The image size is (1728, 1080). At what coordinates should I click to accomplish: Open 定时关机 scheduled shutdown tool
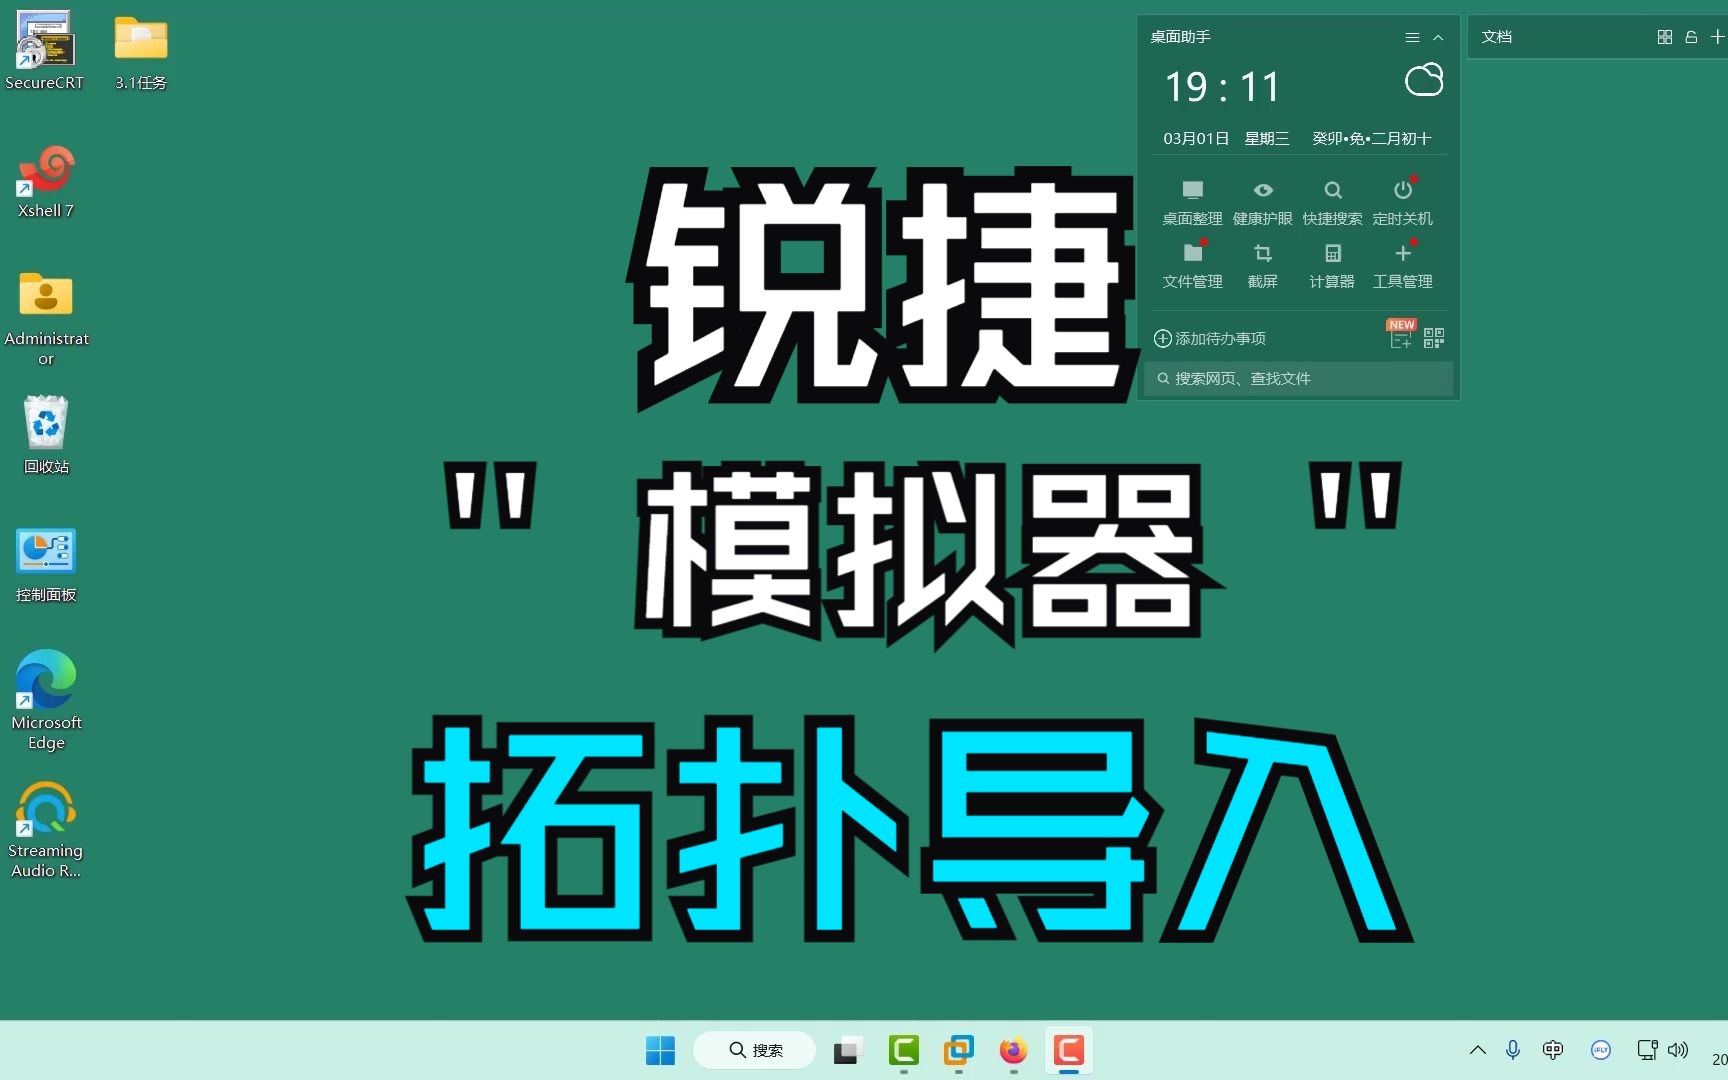pos(1402,203)
